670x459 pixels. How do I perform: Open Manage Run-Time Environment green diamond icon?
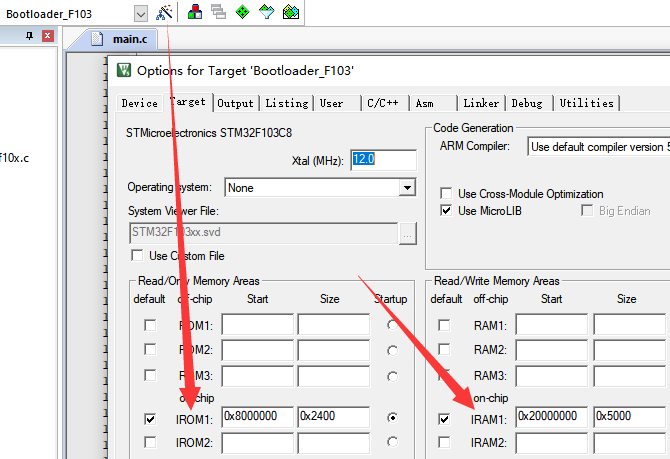coord(243,12)
